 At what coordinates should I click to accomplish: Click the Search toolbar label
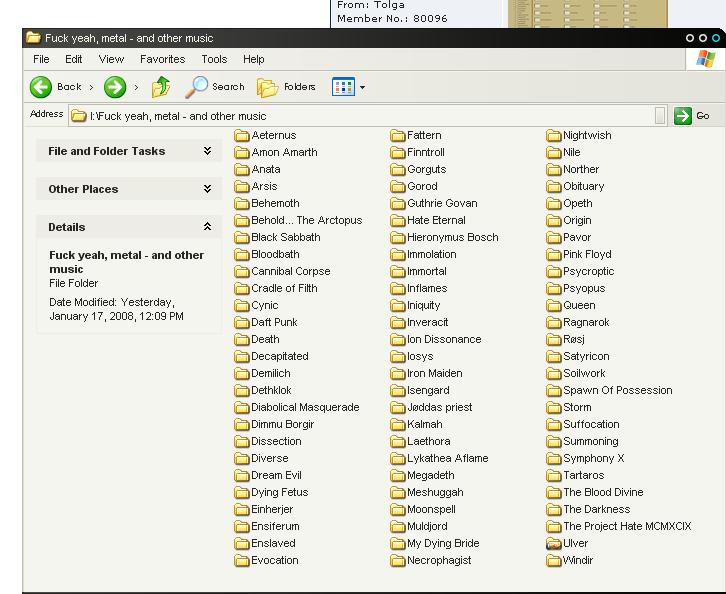click(228, 87)
